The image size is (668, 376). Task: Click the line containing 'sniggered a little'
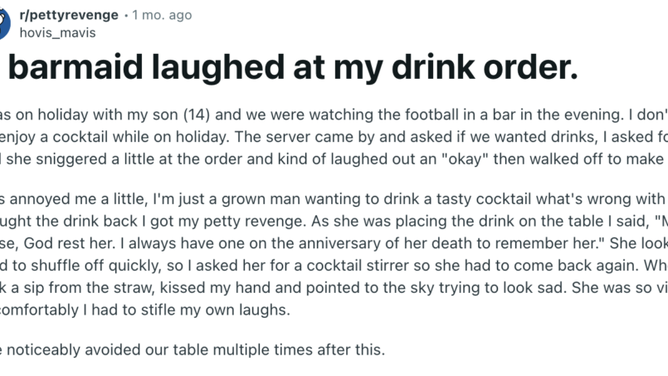(334, 159)
